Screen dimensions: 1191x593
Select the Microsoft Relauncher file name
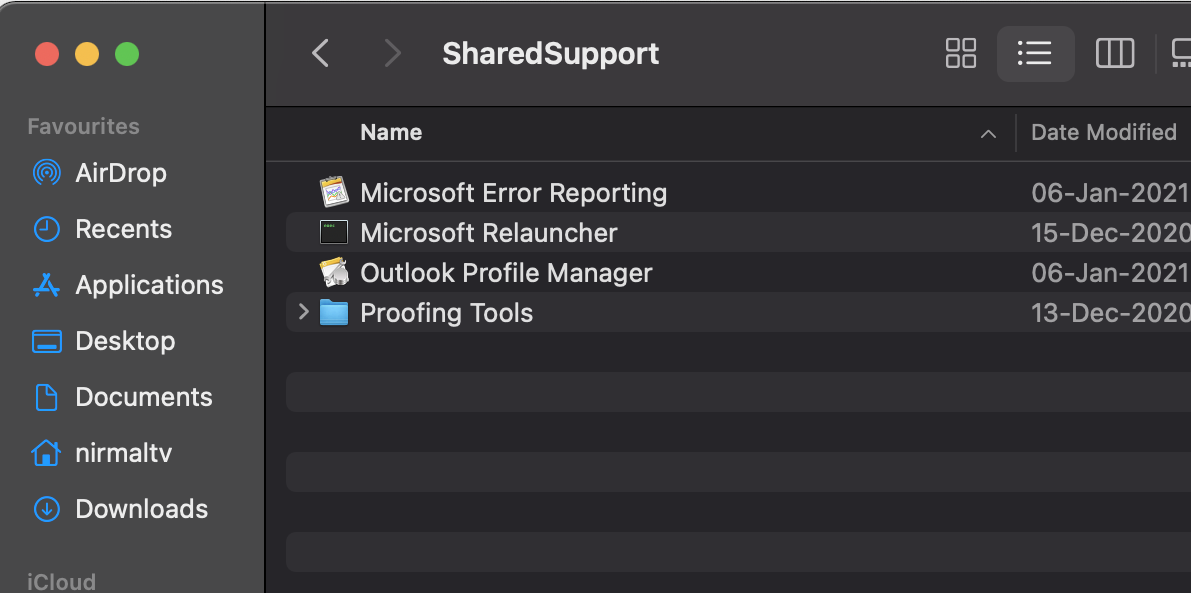tap(488, 232)
